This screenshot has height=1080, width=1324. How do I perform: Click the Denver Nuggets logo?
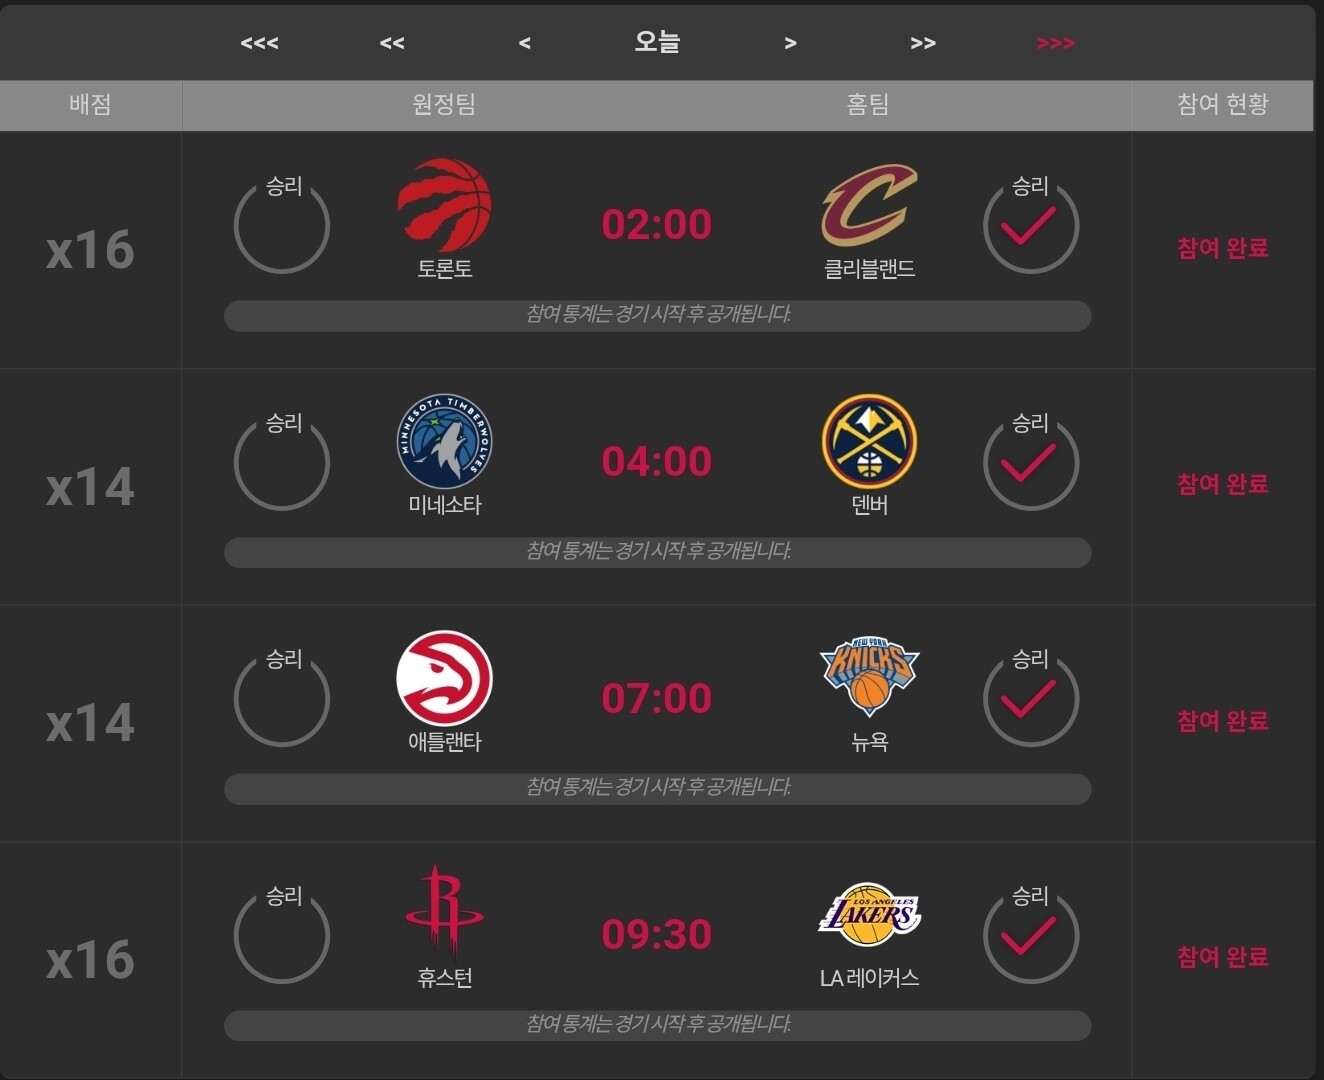[x=869, y=441]
